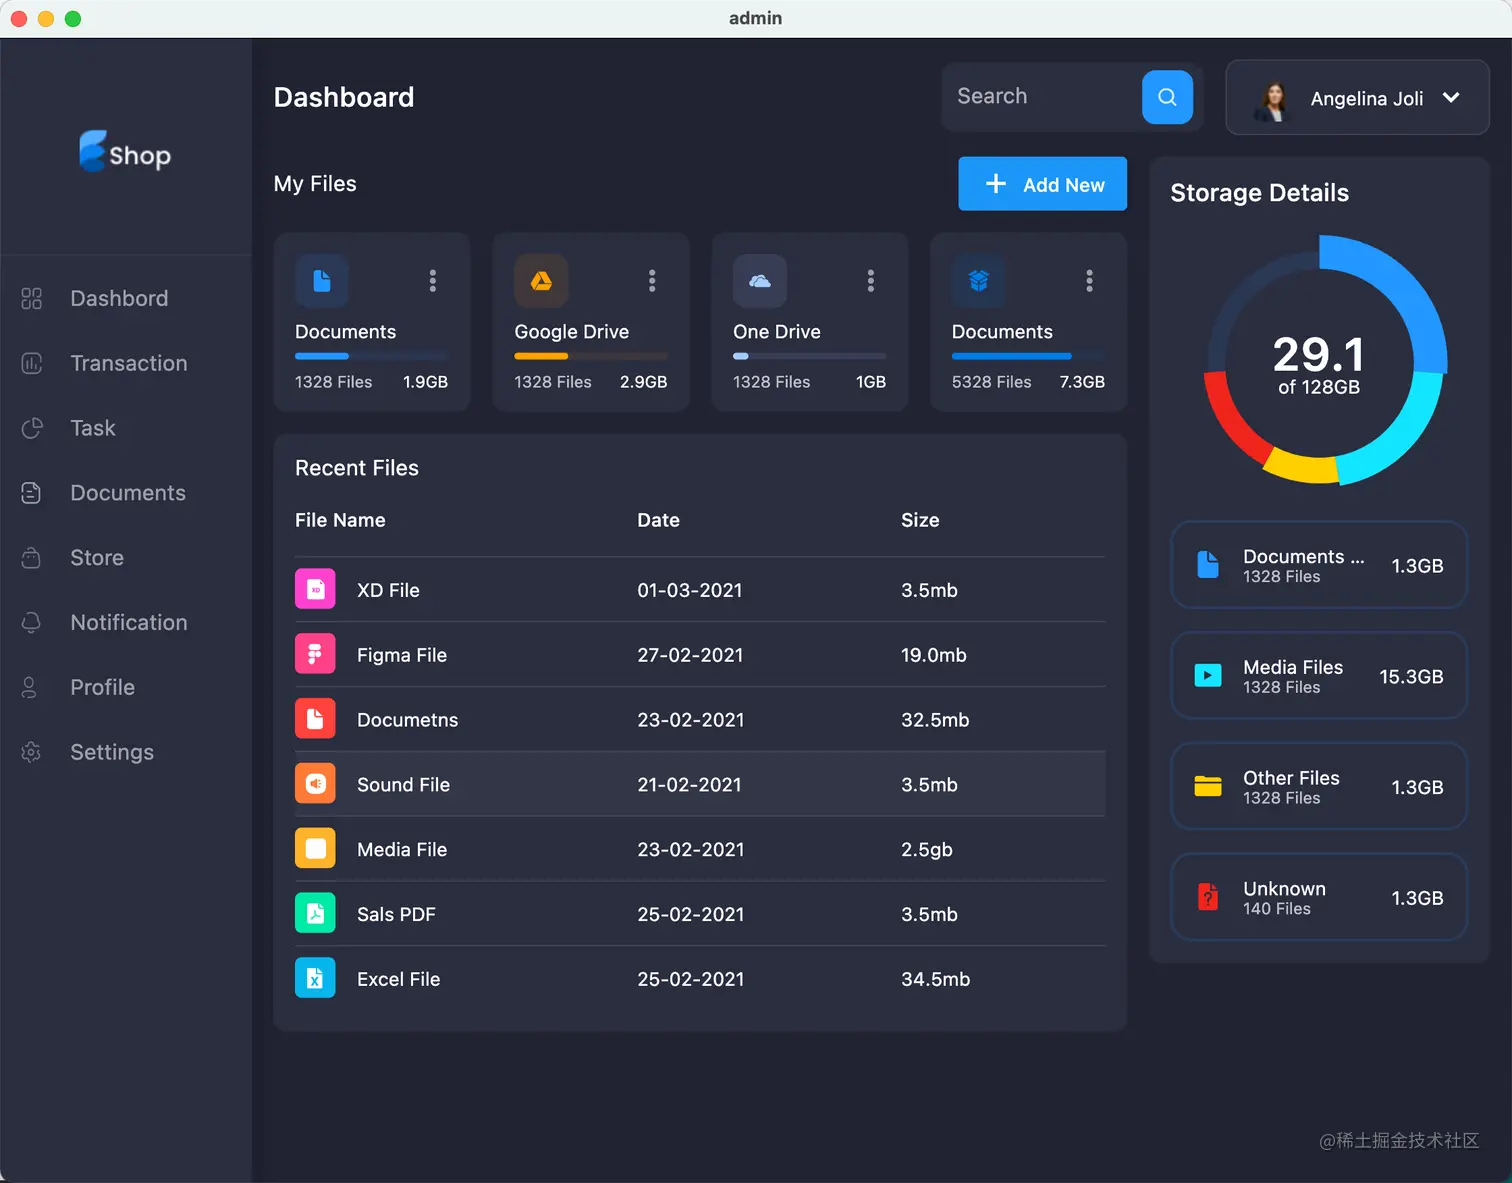Click the blue file icon on the 1328 Files Documents card
Viewport: 1512px width, 1183px height.
[322, 281]
